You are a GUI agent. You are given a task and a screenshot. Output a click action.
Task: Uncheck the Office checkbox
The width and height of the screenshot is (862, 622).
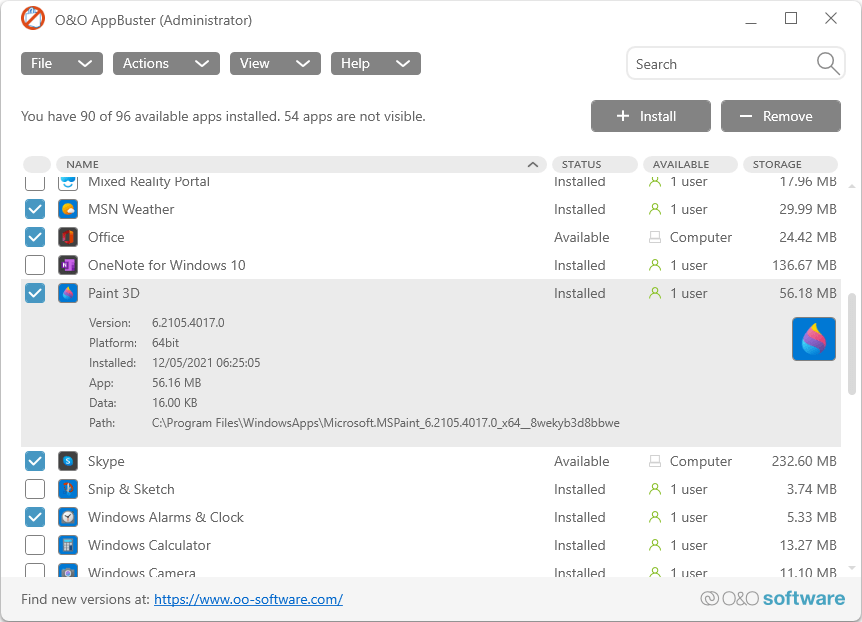click(x=35, y=237)
